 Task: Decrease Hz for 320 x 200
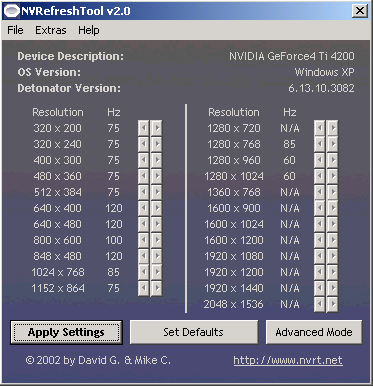pyautogui.click(x=144, y=128)
